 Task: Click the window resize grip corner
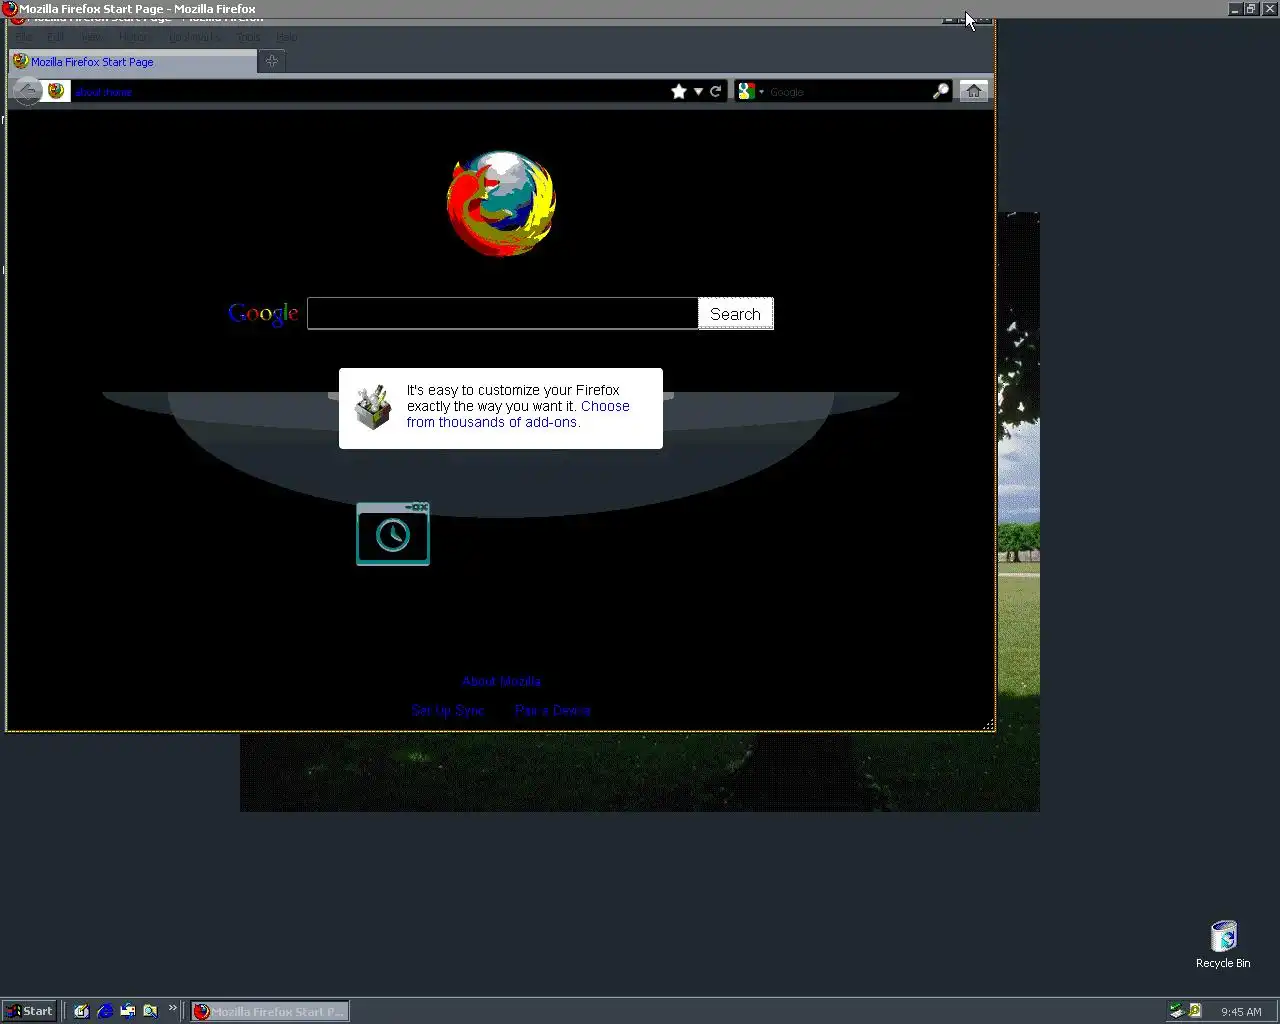coord(989,724)
